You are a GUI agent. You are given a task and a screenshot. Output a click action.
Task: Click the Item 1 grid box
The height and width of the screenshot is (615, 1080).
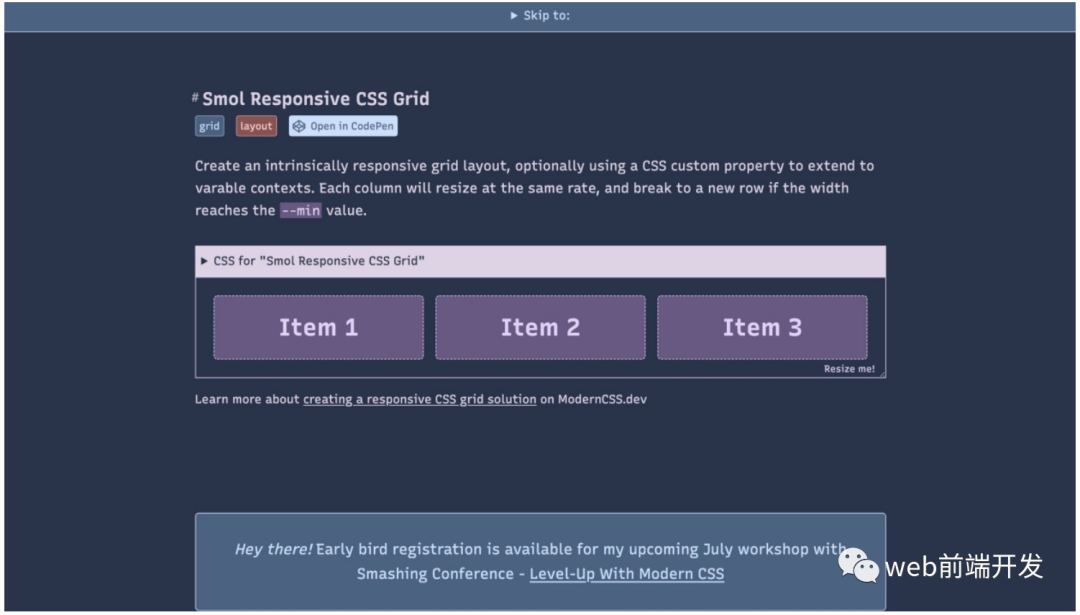click(x=318, y=327)
